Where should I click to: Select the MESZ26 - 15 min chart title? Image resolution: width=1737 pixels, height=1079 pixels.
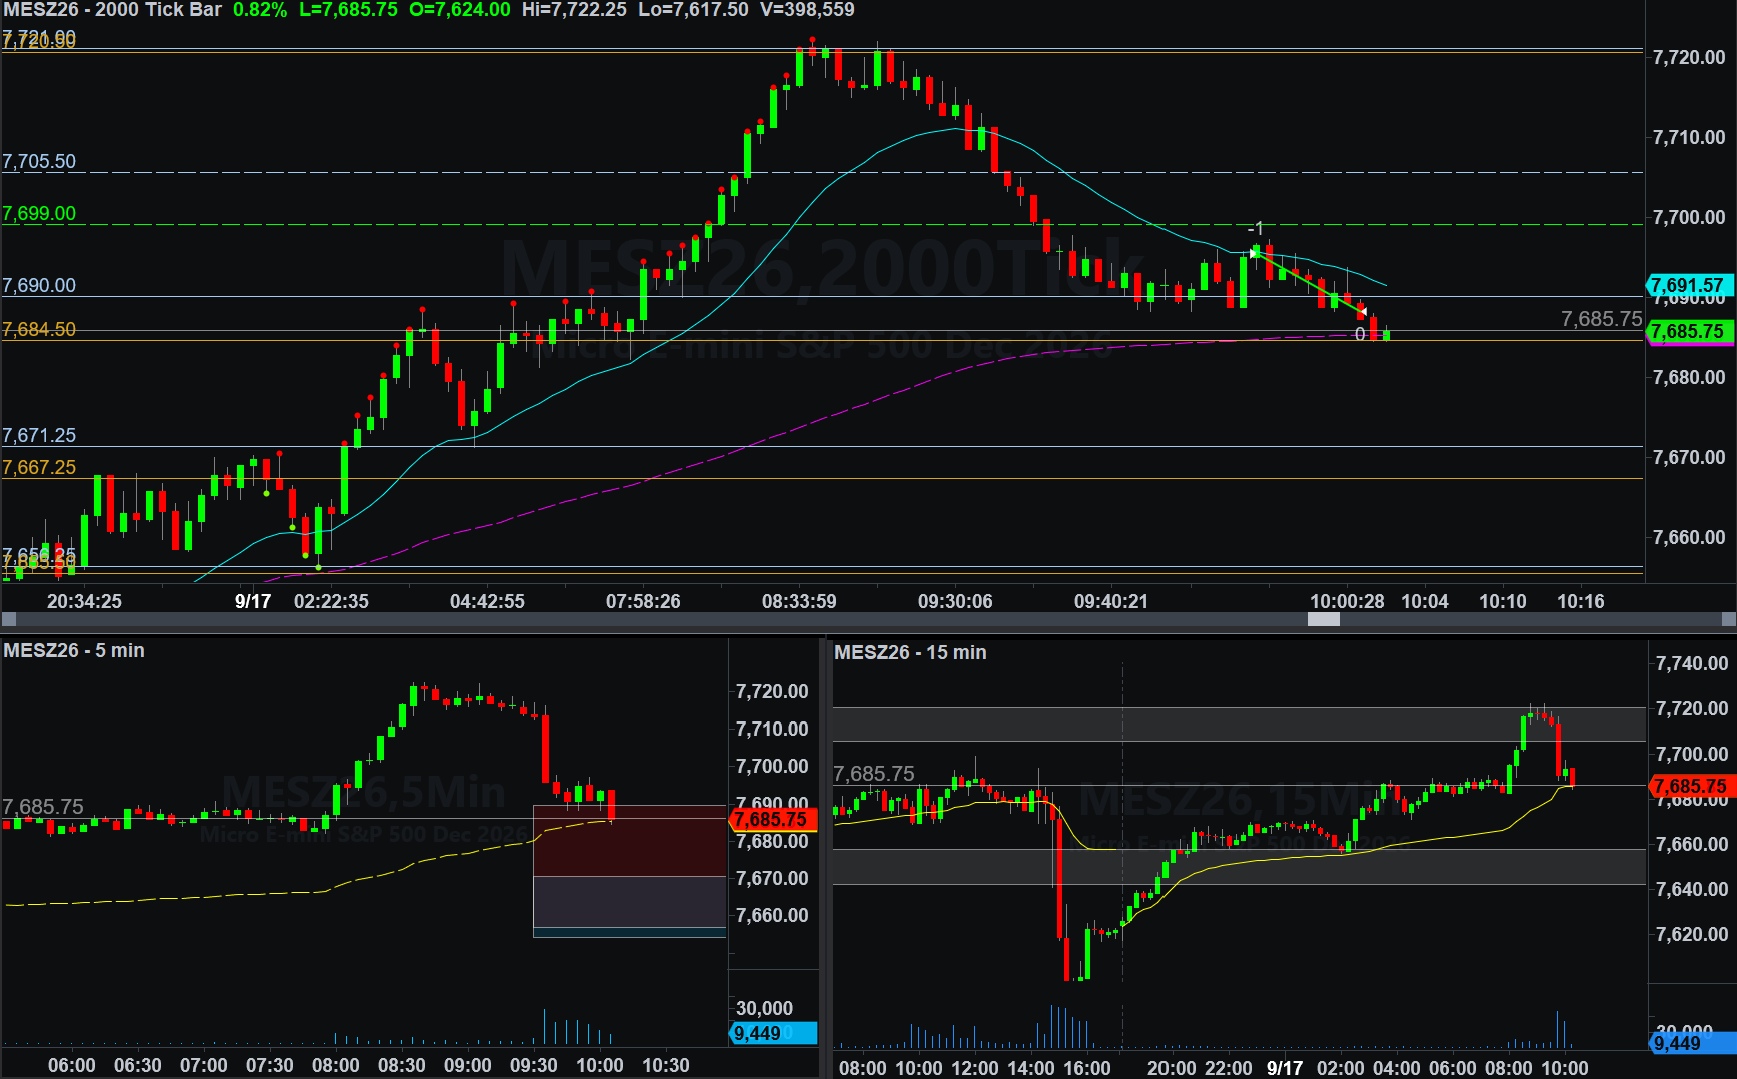[x=910, y=653]
